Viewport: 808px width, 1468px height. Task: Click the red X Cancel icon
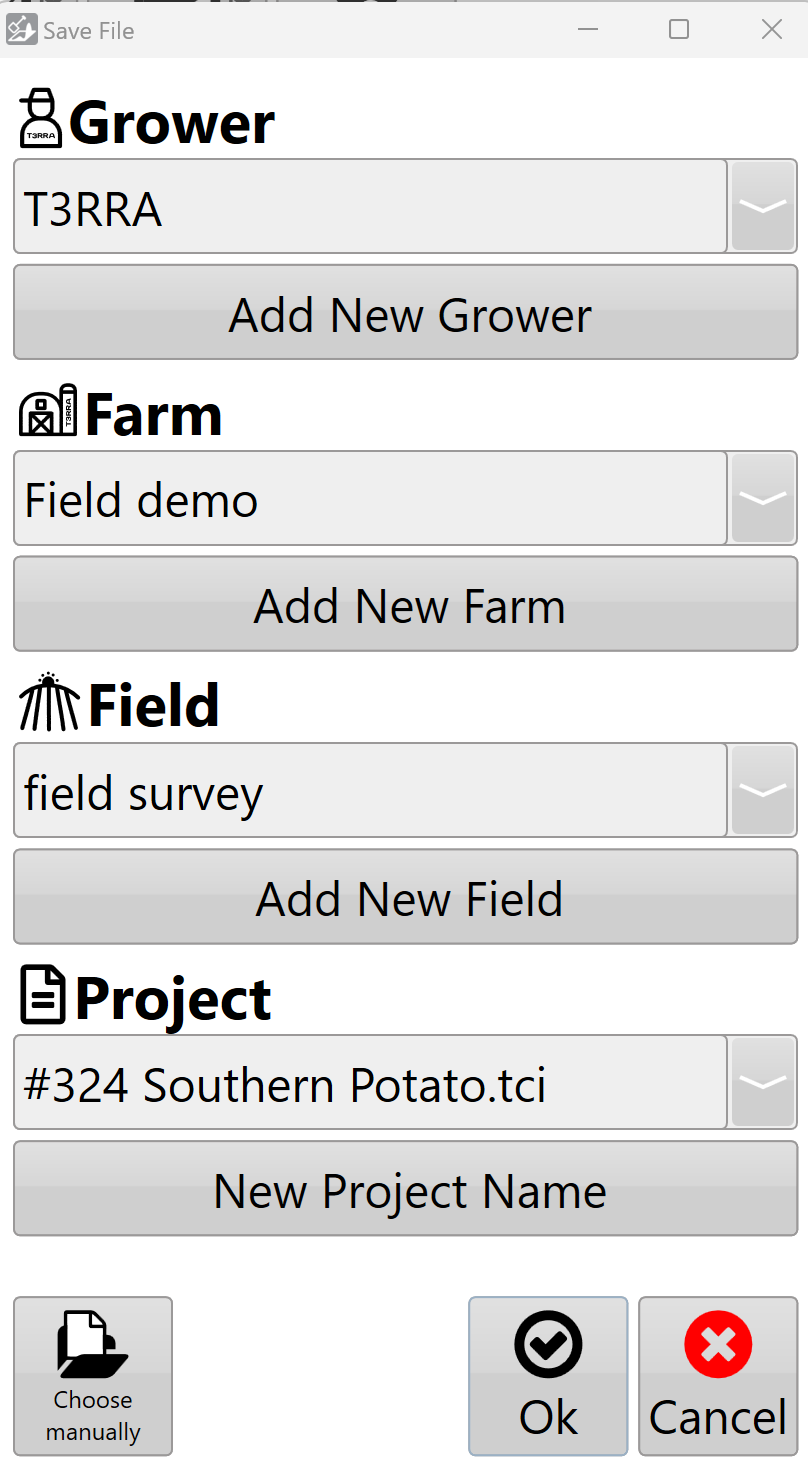pyautogui.click(x=718, y=1345)
